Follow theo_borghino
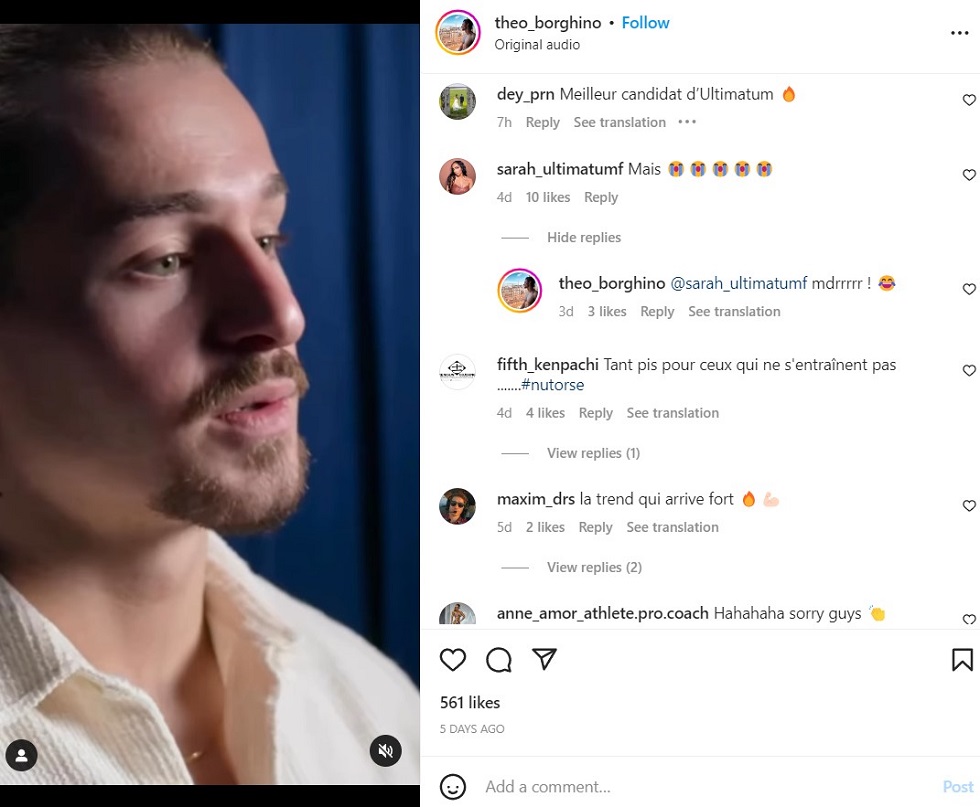 [645, 23]
